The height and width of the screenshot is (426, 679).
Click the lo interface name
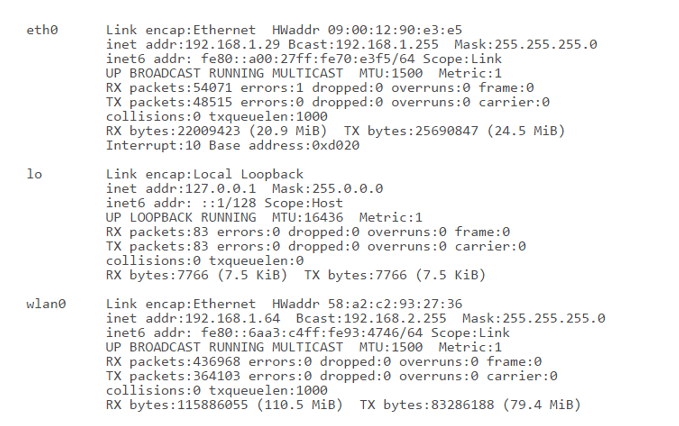coord(33,174)
